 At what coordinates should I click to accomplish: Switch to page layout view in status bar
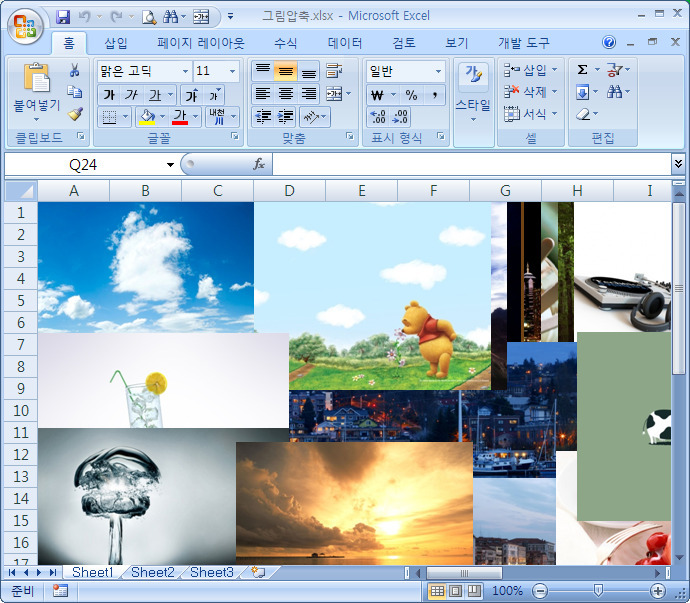(456, 591)
